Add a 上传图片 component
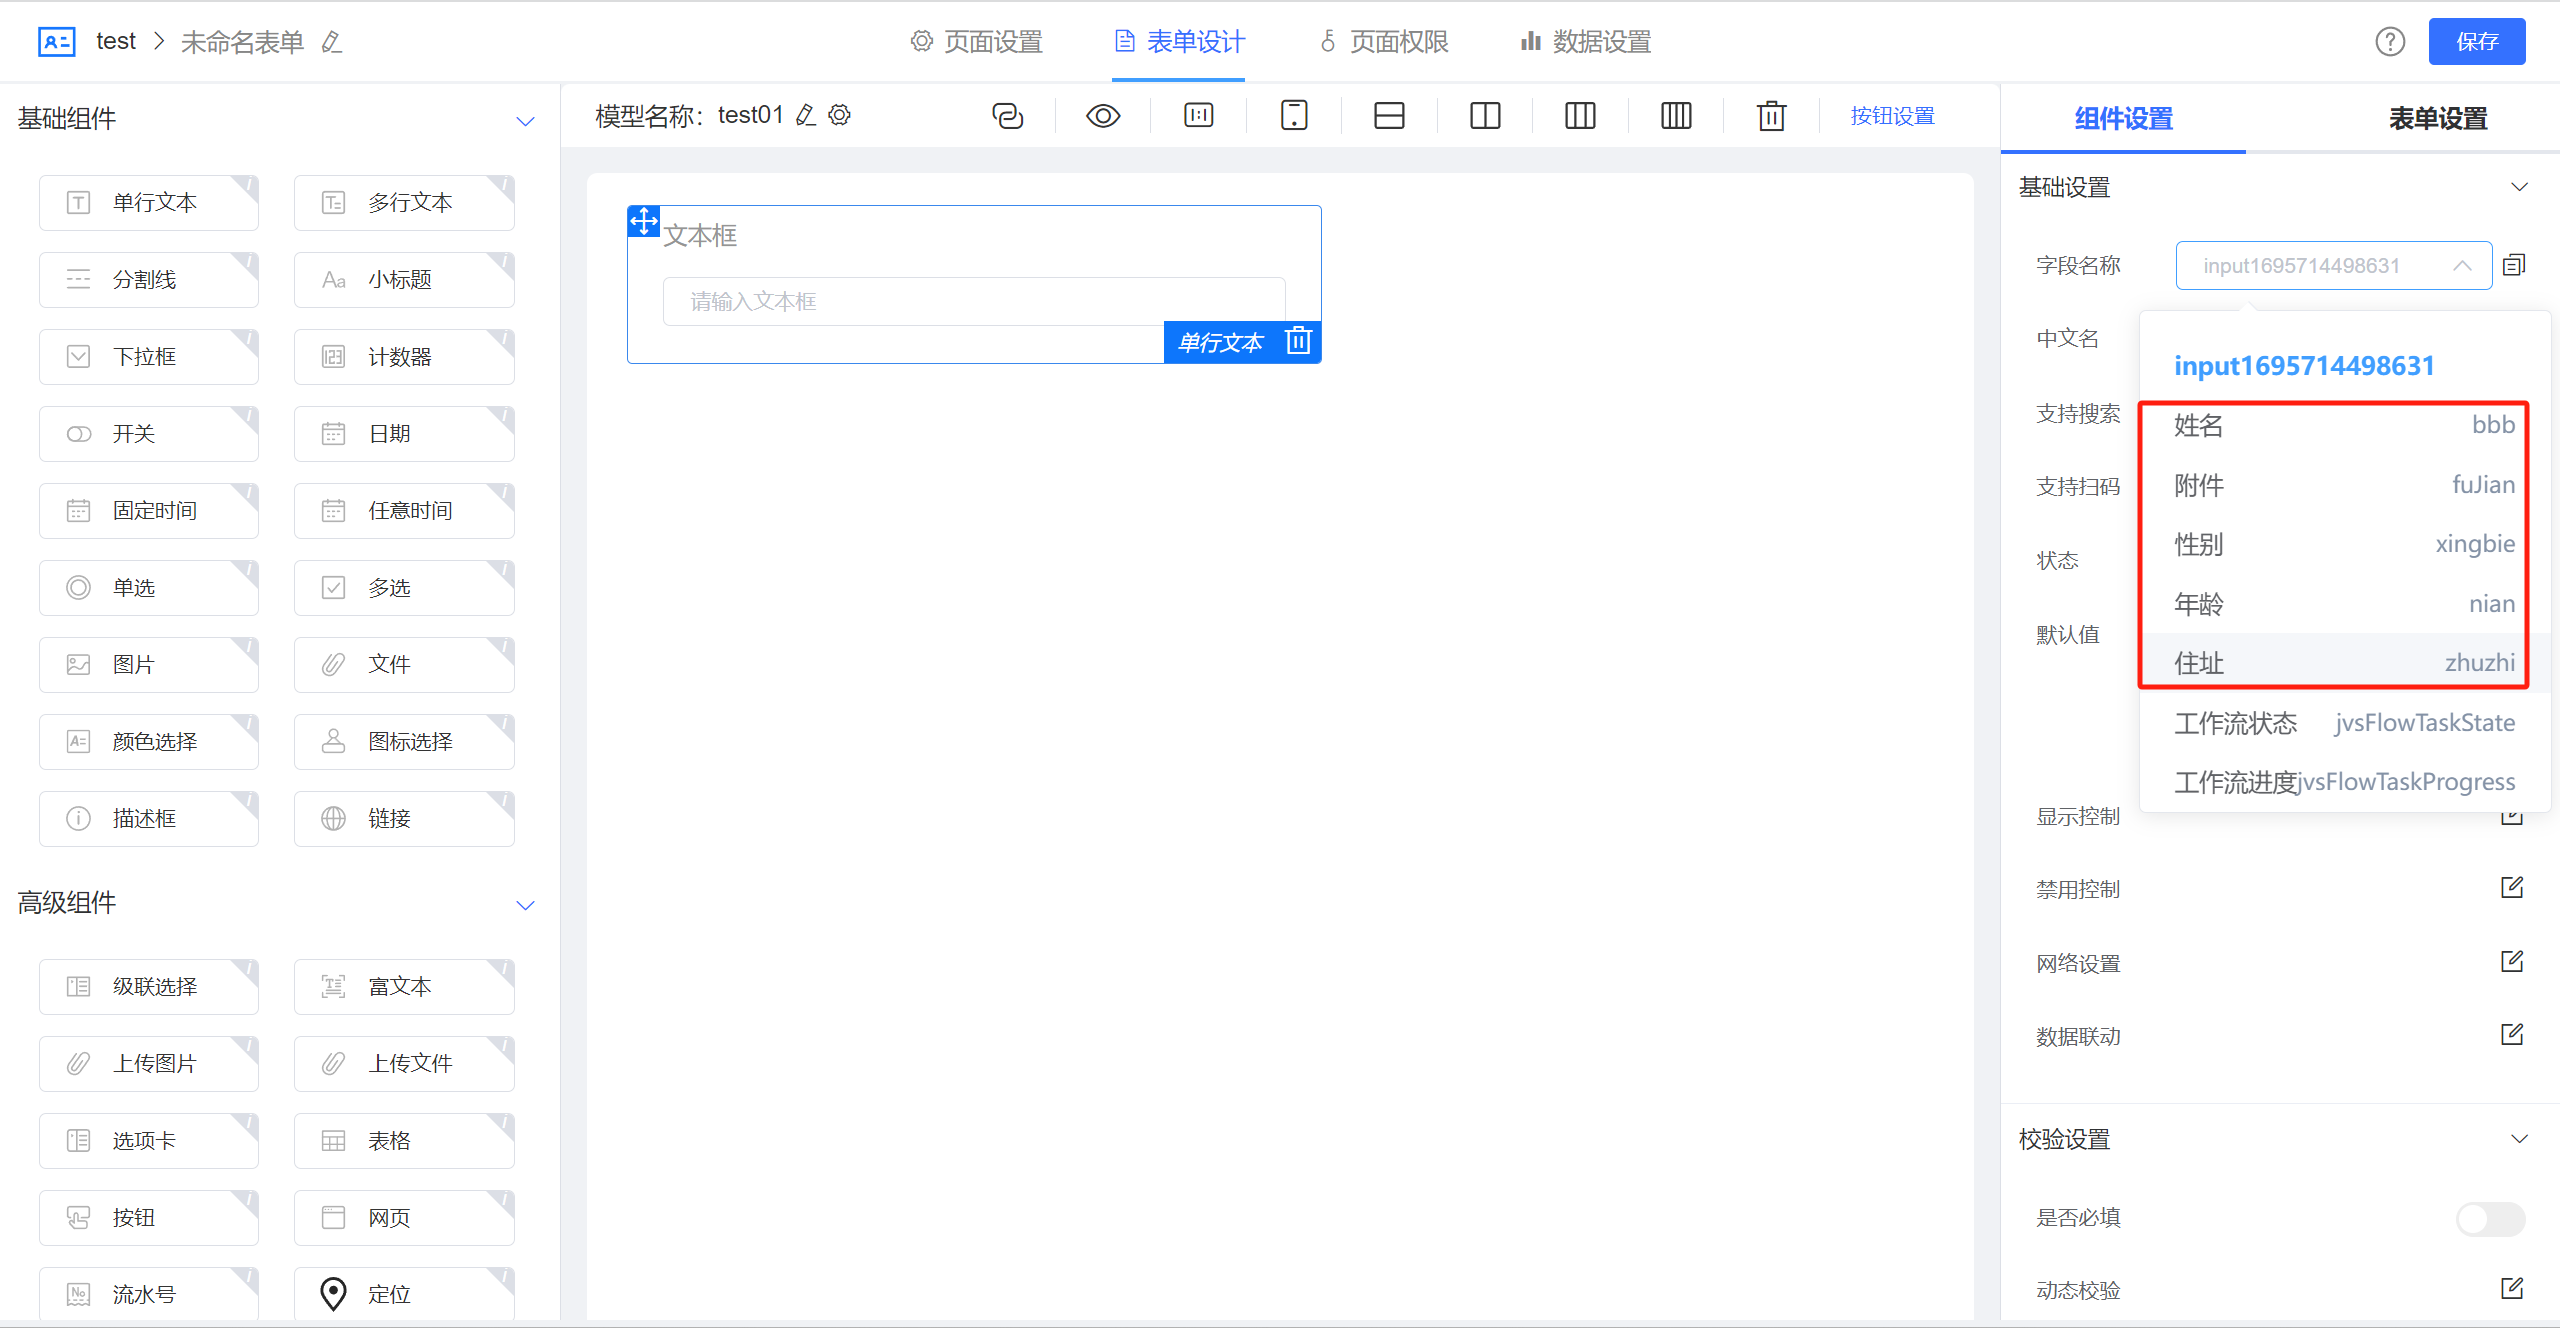This screenshot has height=1328, width=2560. point(149,1064)
